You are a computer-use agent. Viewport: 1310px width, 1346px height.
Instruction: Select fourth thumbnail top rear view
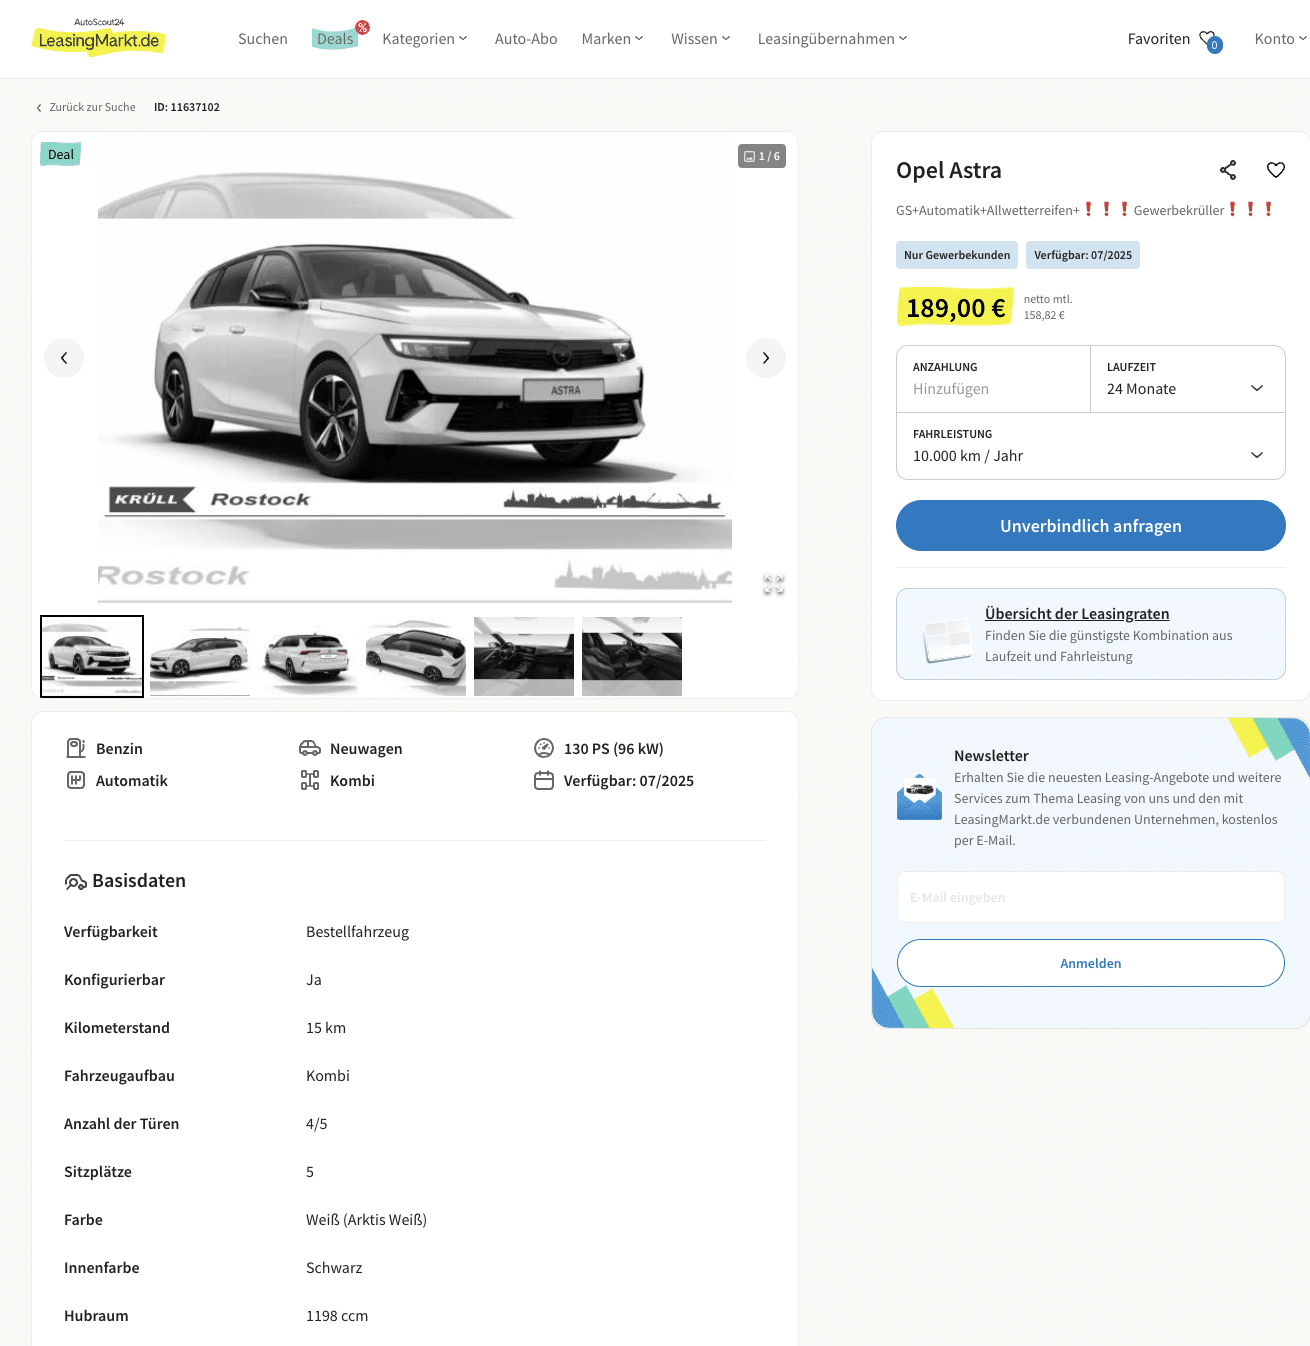click(416, 656)
